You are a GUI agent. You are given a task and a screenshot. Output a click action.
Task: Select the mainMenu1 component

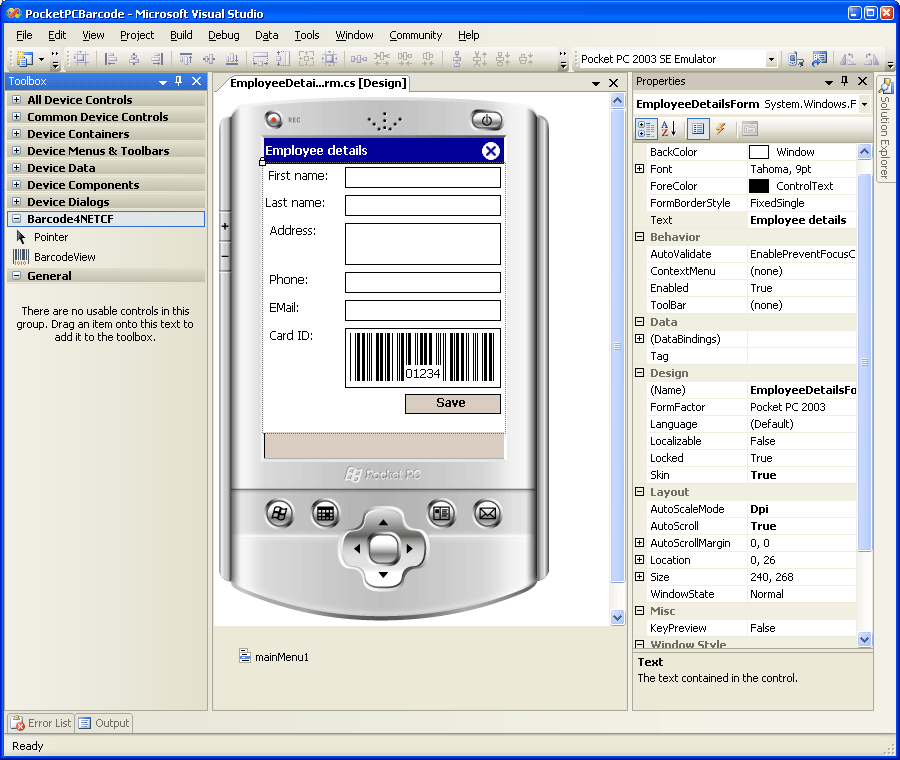coord(281,657)
